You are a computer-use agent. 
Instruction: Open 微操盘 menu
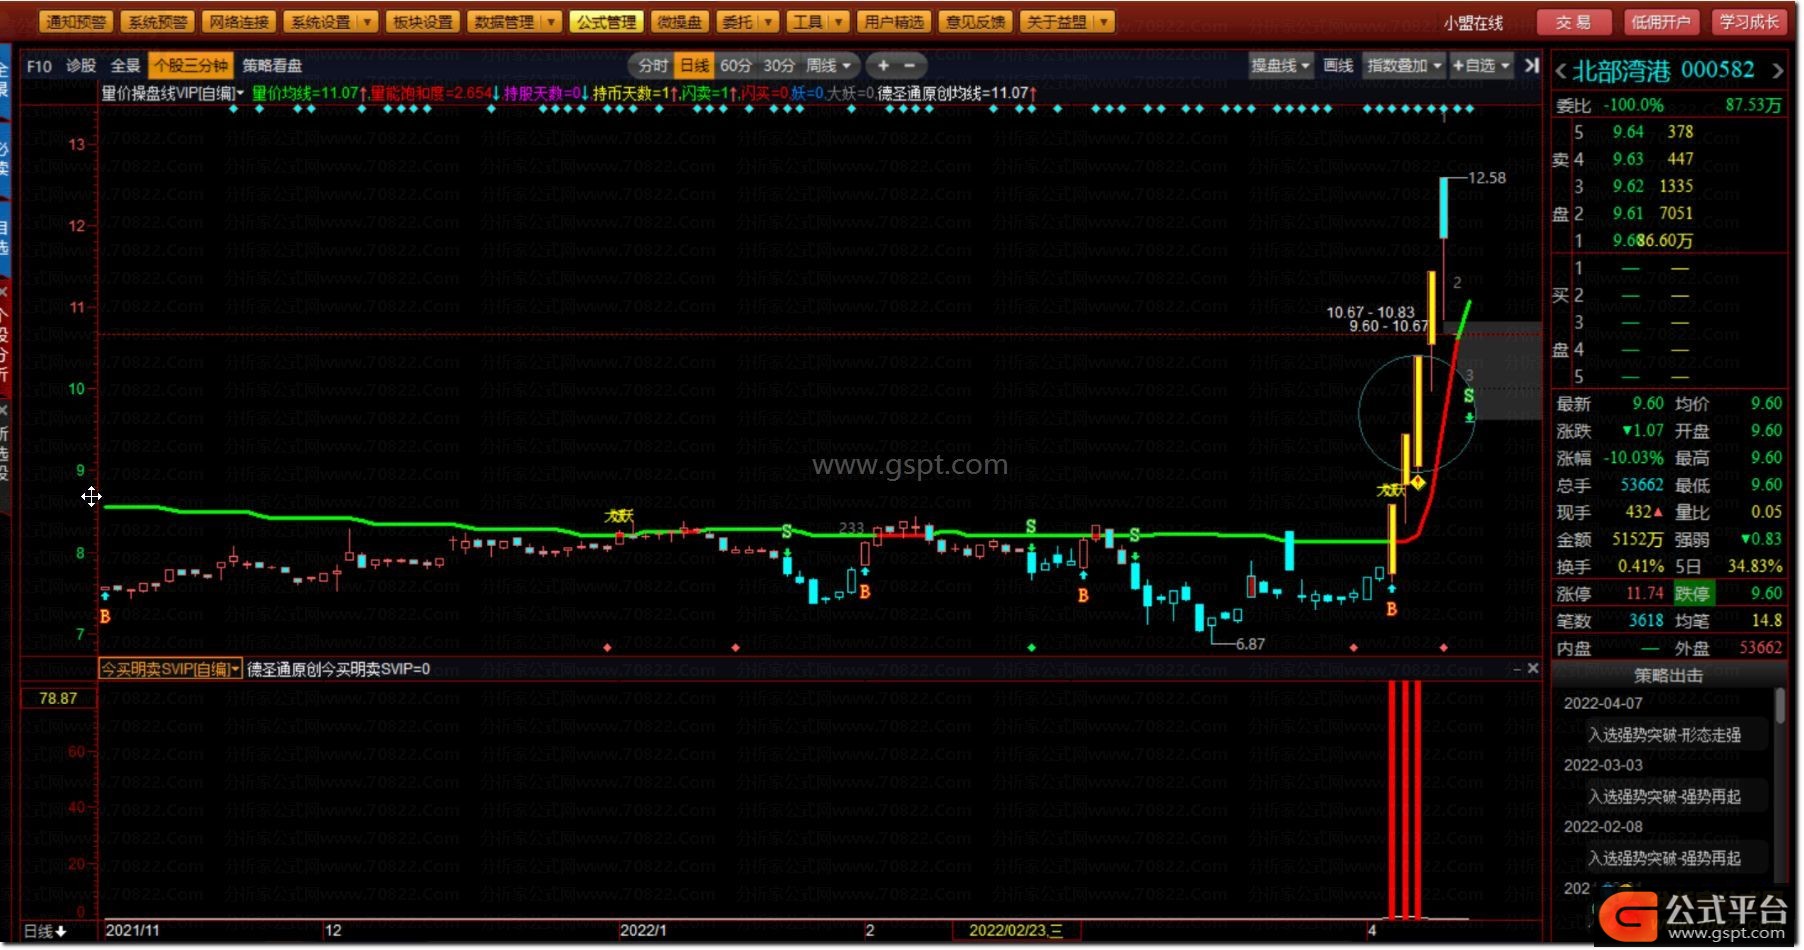(x=680, y=22)
